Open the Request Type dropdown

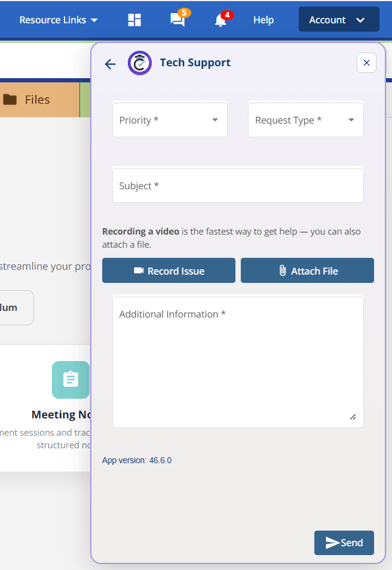pos(306,120)
